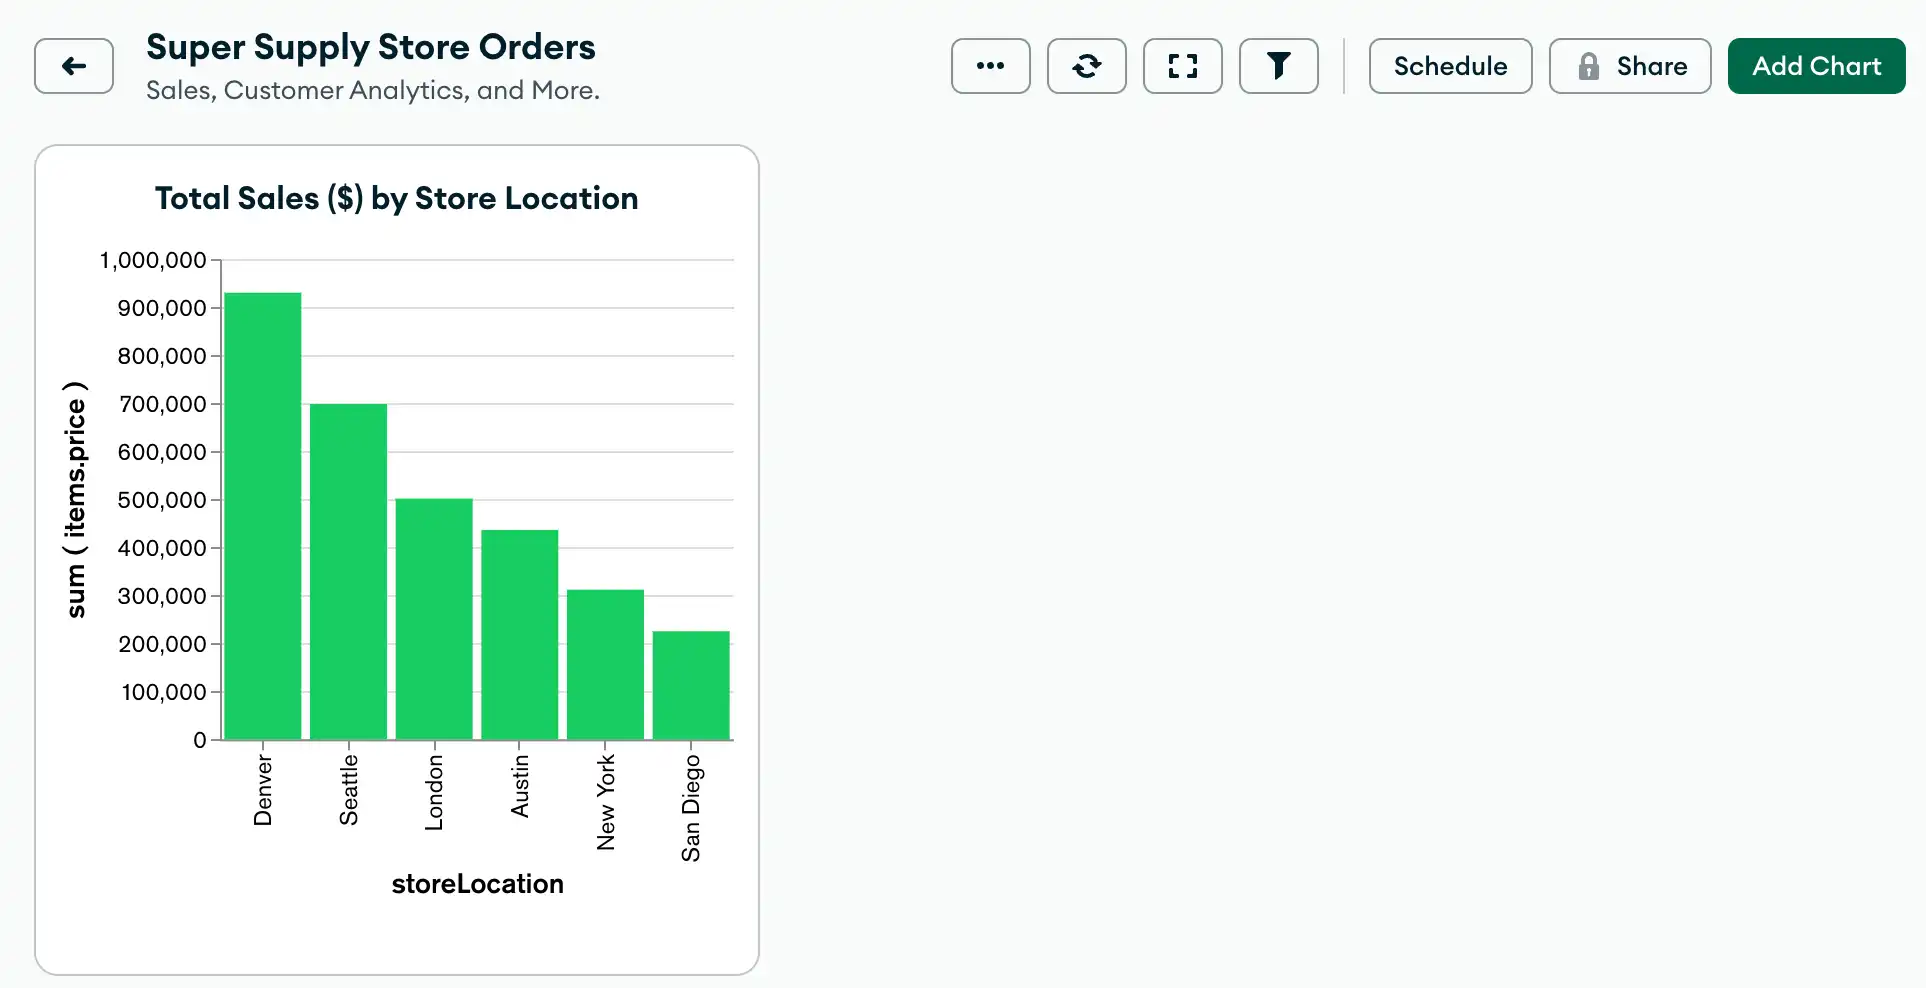Viewport: 1926px width, 988px height.
Task: Open the ellipsis more-options menu
Action: pyautogui.click(x=989, y=66)
